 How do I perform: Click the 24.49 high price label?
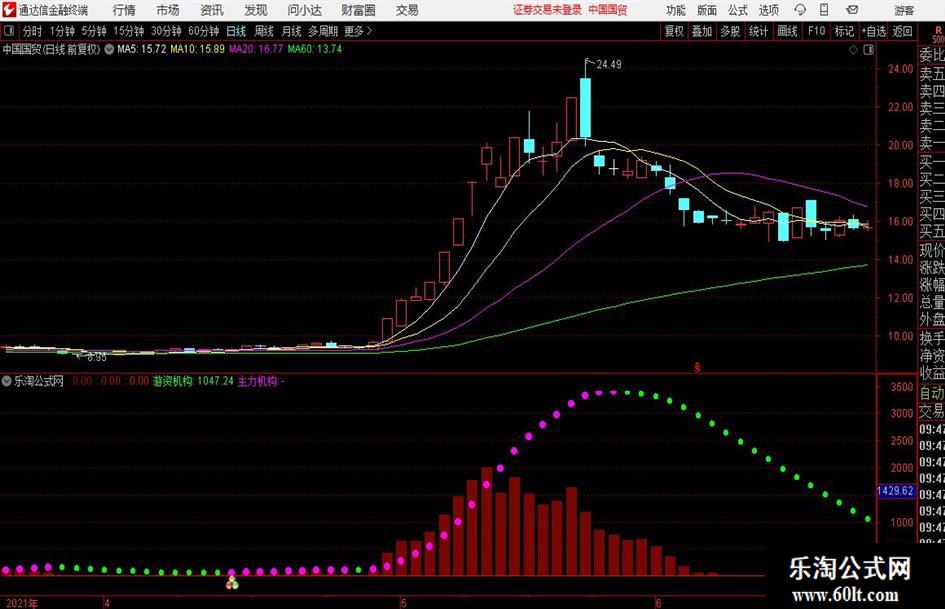(609, 65)
